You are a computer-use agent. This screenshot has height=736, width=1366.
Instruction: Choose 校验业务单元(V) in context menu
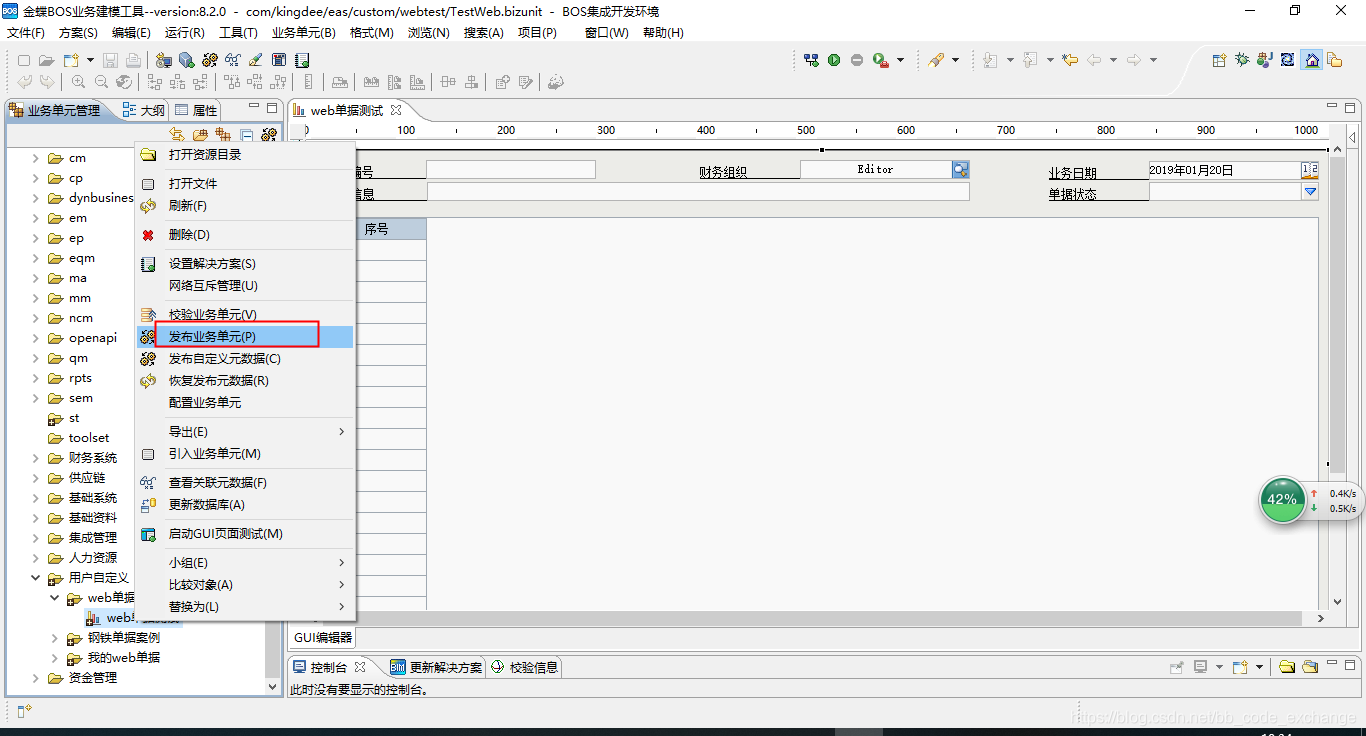coord(245,315)
